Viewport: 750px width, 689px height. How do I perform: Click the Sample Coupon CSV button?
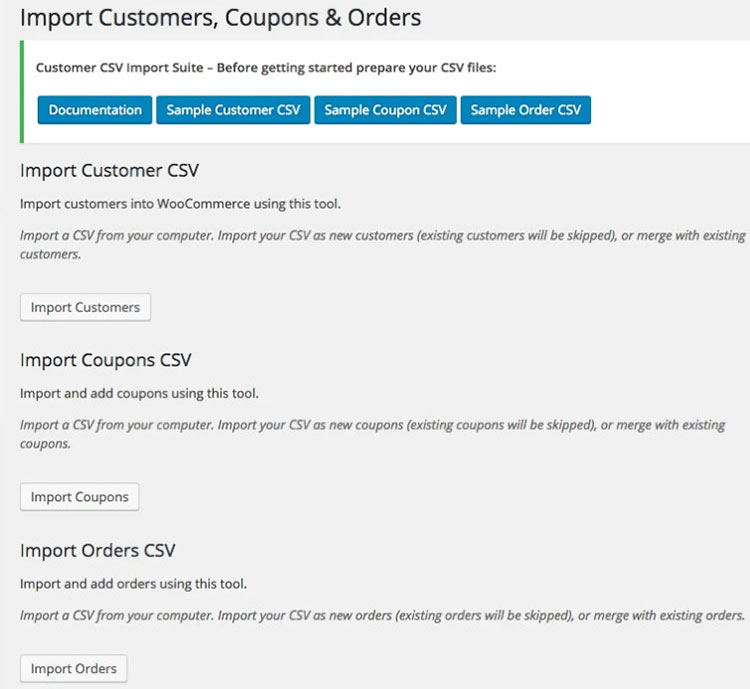[385, 110]
